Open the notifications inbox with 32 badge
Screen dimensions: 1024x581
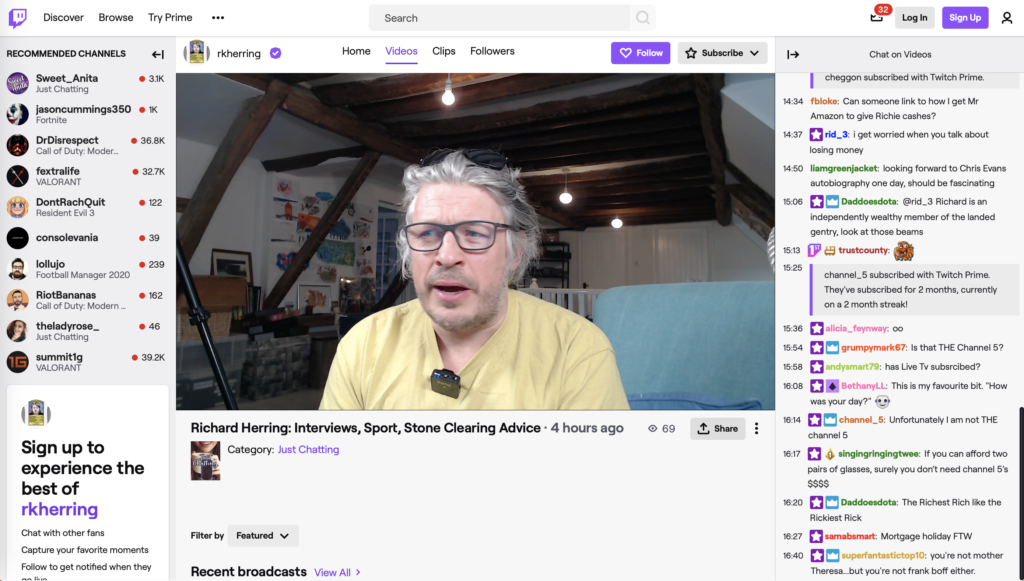coord(877,16)
